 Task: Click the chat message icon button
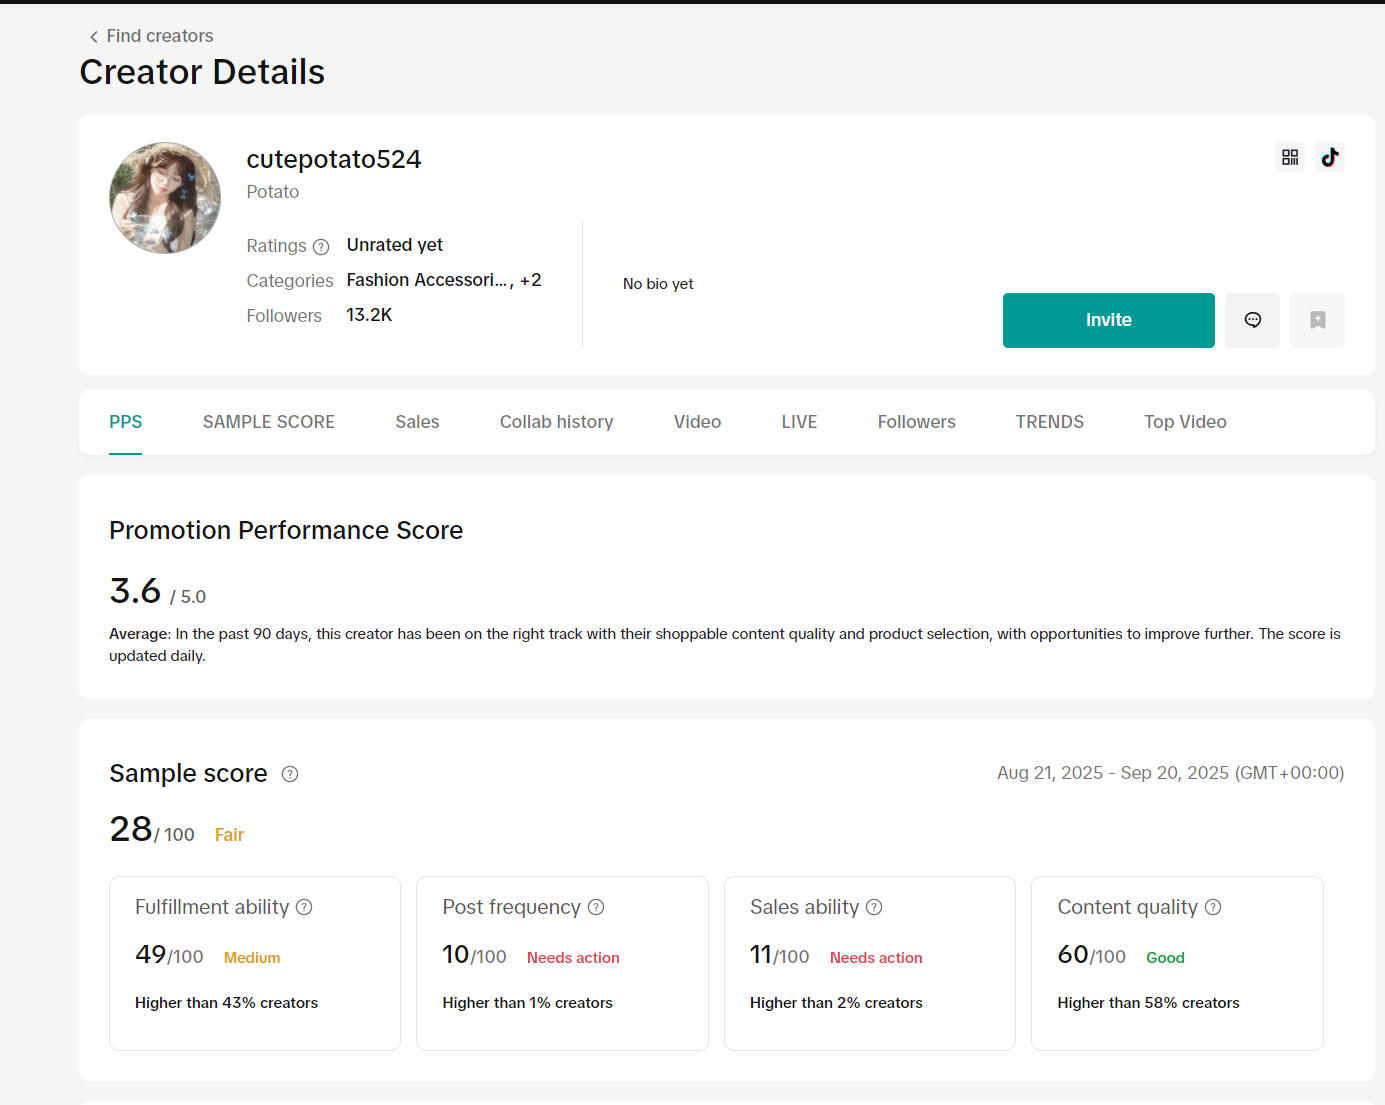1252,320
